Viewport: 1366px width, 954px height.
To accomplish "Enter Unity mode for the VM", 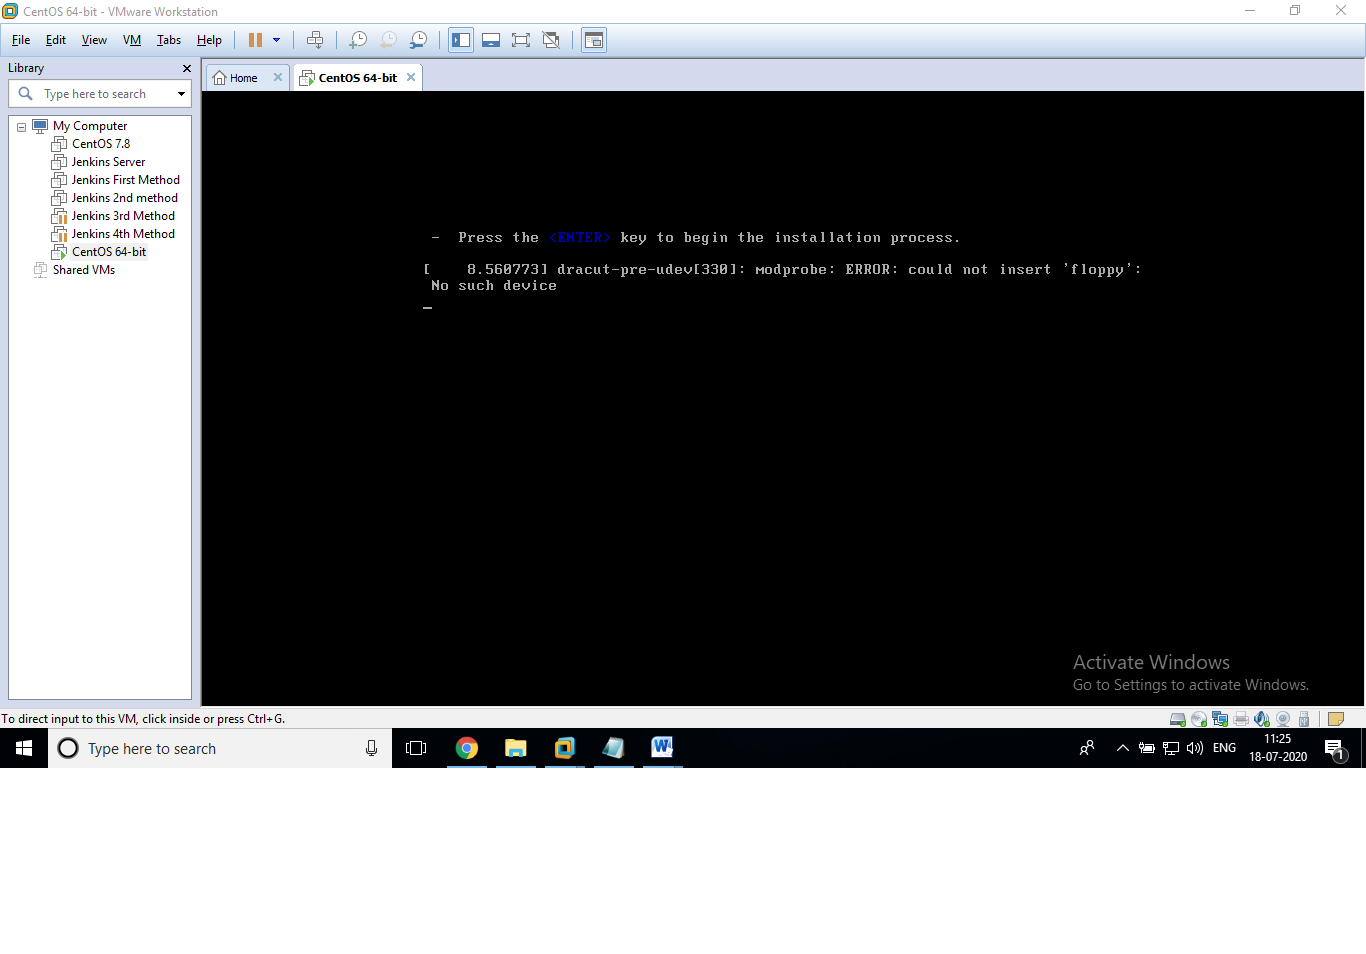I will [x=551, y=40].
